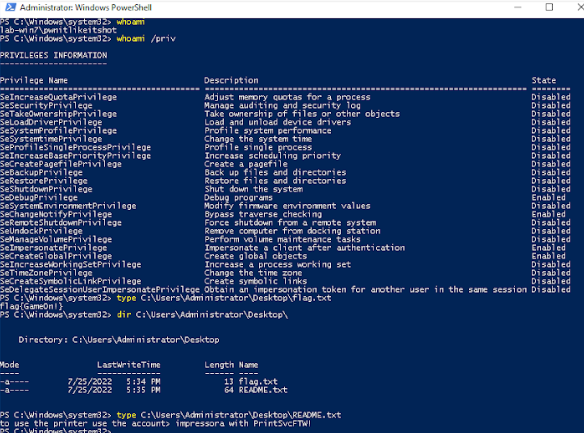
Task: Click 'Impersonate a client after authentication' description
Action: [x=304, y=248]
